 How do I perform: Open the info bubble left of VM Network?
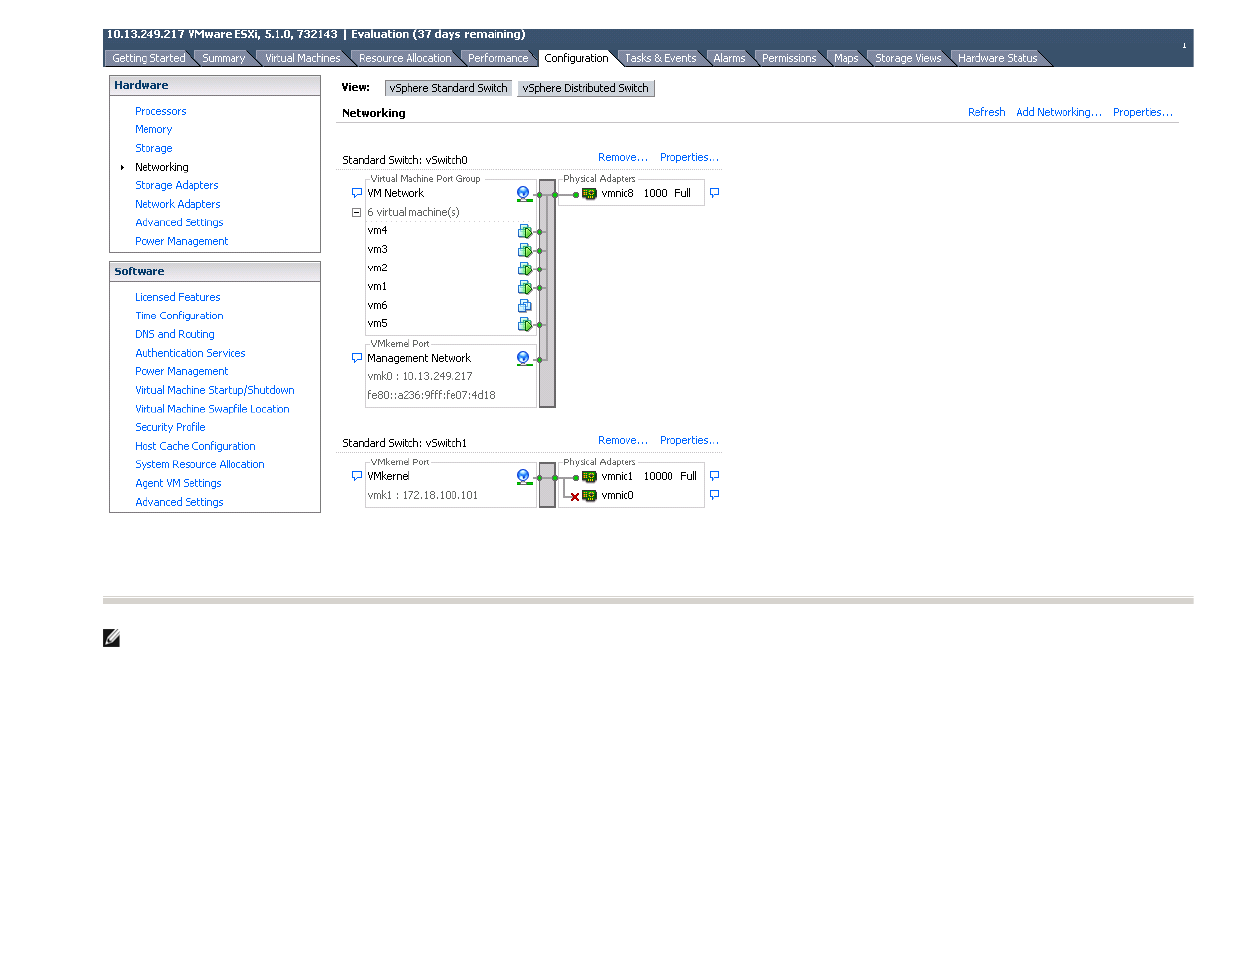pyautogui.click(x=356, y=193)
